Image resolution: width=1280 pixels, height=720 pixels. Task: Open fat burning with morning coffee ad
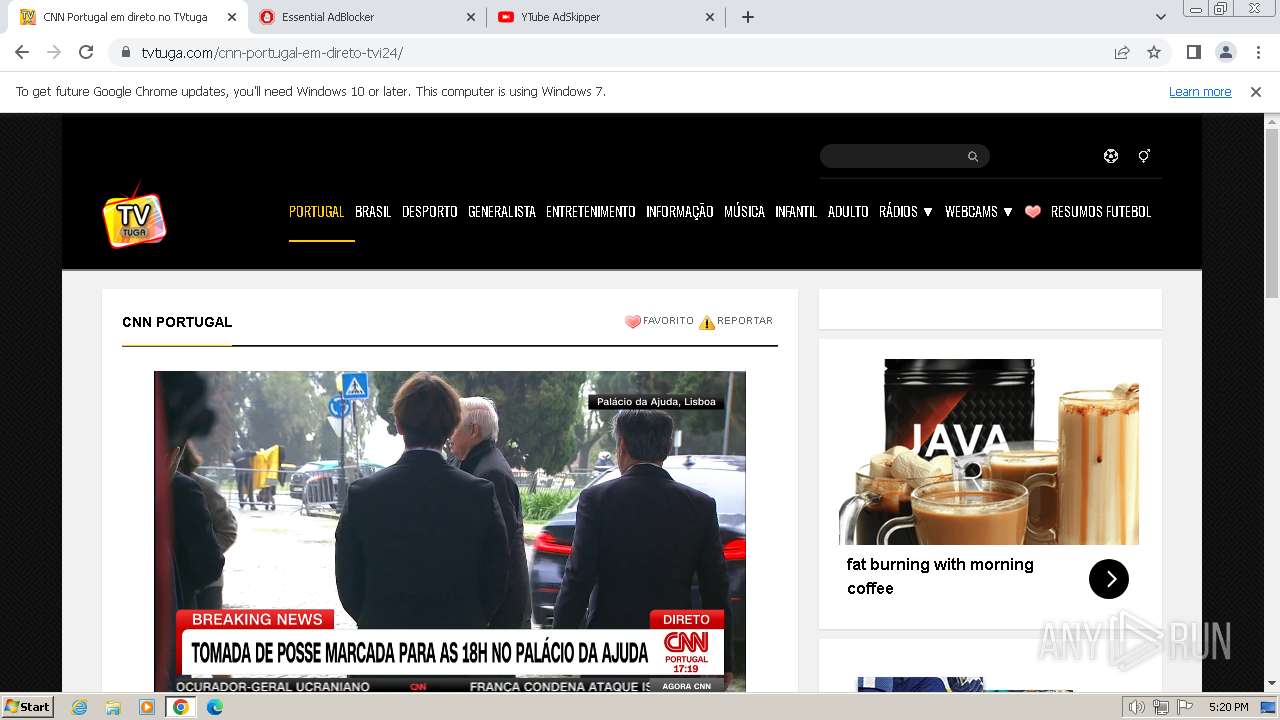coord(940,576)
